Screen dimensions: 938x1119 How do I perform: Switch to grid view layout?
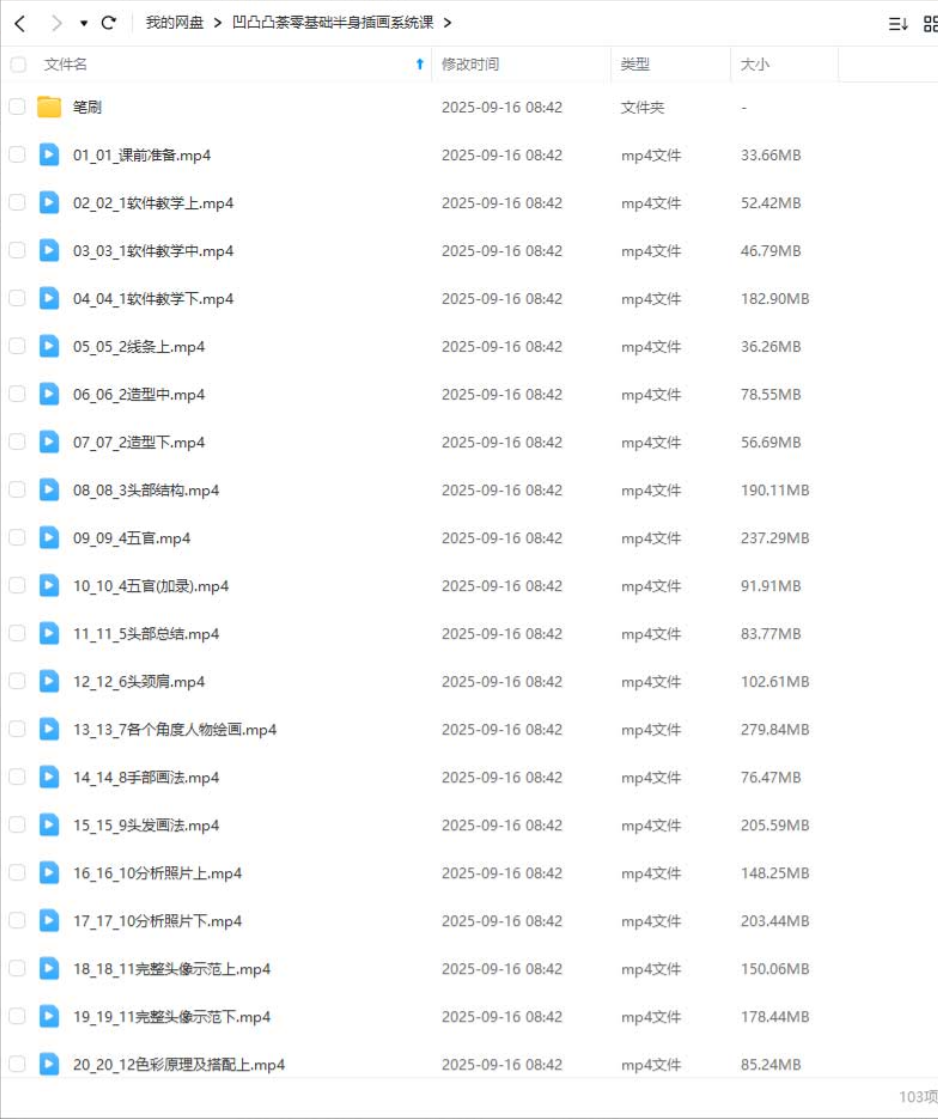click(931, 24)
